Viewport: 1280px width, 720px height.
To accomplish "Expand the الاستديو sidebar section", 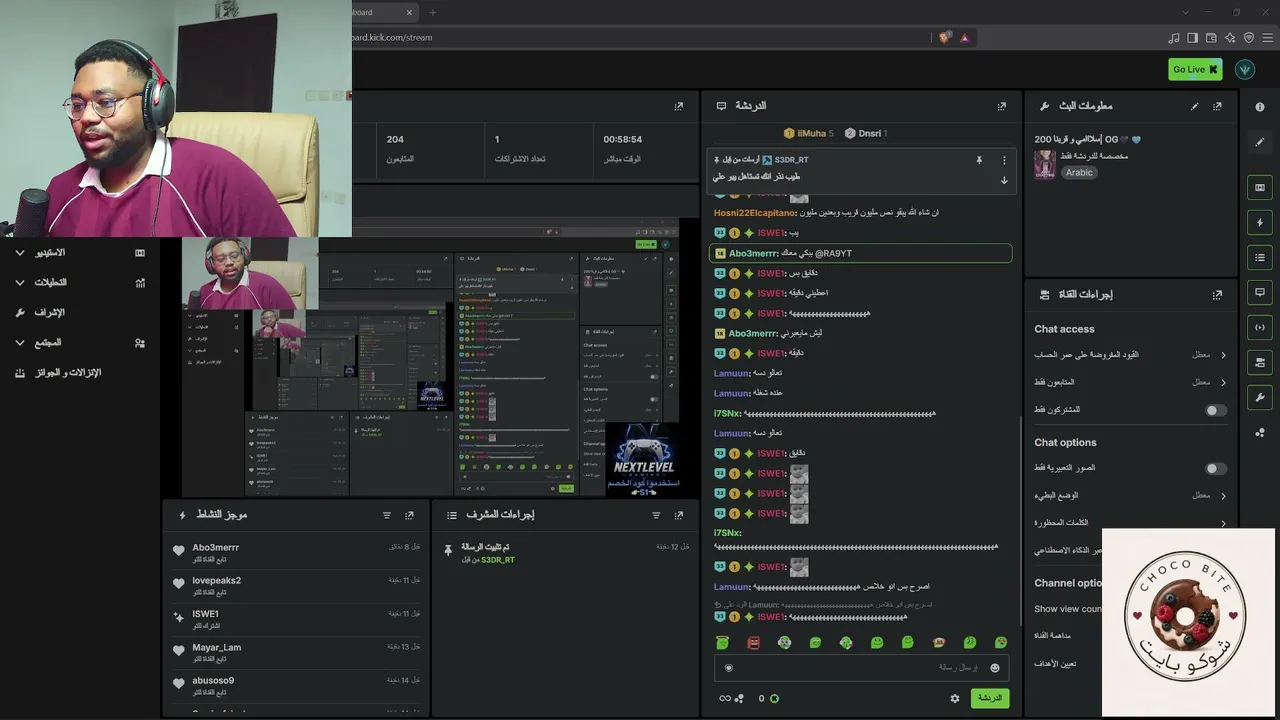I will 80,253.
